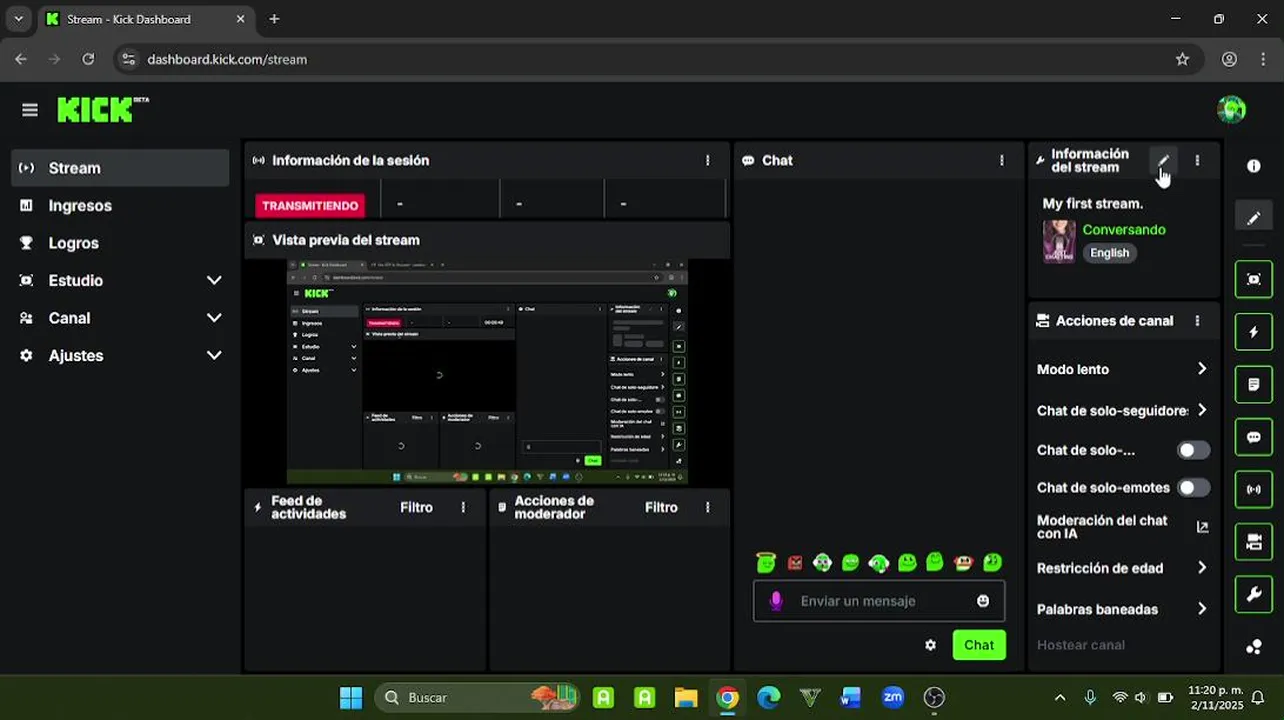The image size is (1284, 720).
Task: Open Moderación del chat con IA external link
Action: pyautogui.click(x=1202, y=527)
